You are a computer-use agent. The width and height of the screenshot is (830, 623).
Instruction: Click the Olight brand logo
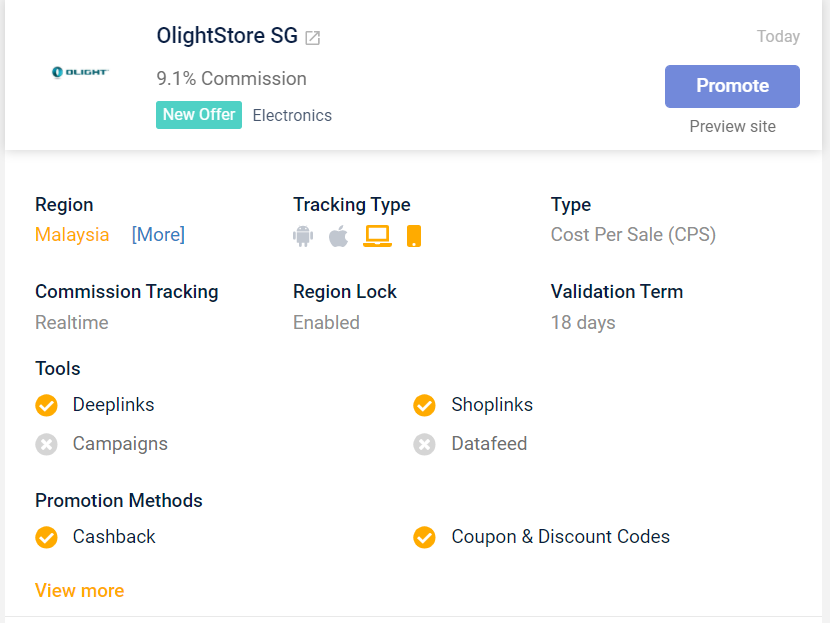coord(80,72)
